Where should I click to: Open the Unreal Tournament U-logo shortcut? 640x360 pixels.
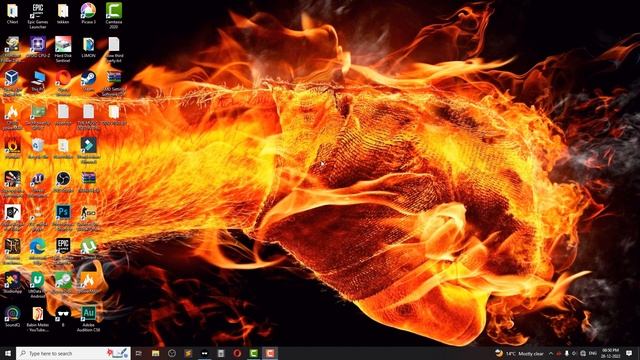38,184
